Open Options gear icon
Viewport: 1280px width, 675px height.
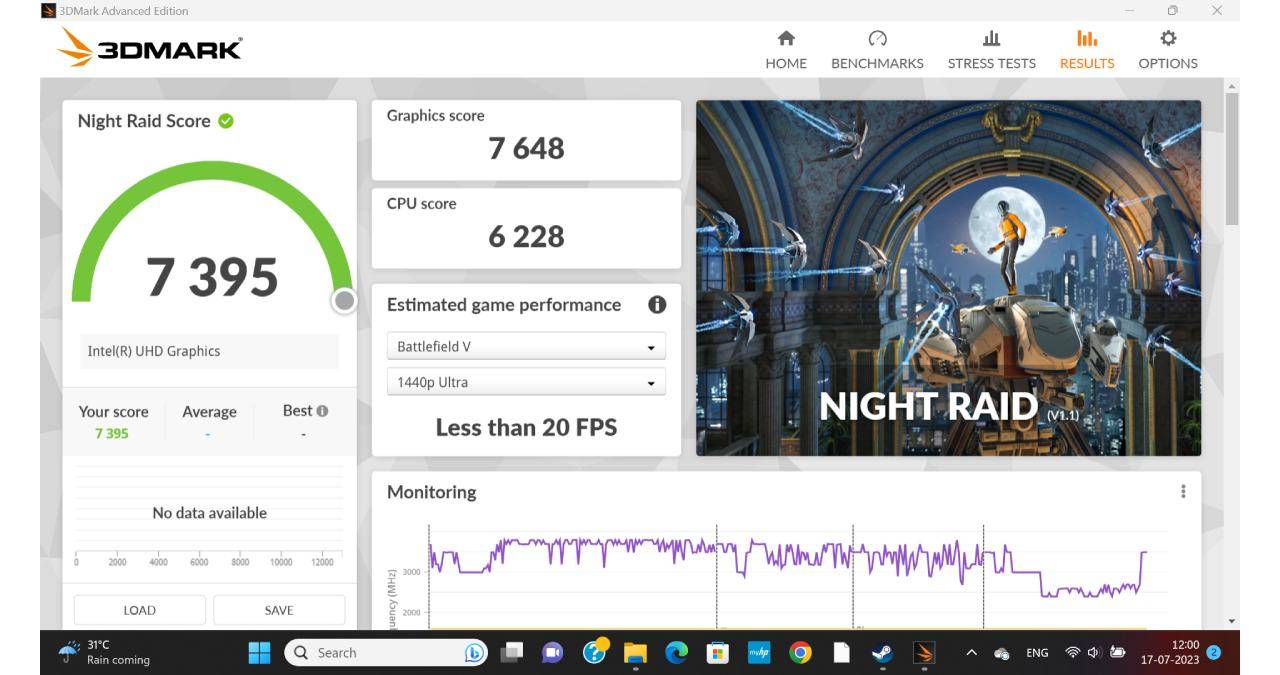pos(1167,39)
